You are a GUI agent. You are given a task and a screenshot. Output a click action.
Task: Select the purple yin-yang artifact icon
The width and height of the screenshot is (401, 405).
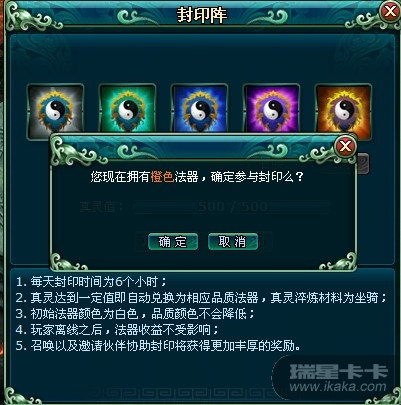click(x=271, y=109)
